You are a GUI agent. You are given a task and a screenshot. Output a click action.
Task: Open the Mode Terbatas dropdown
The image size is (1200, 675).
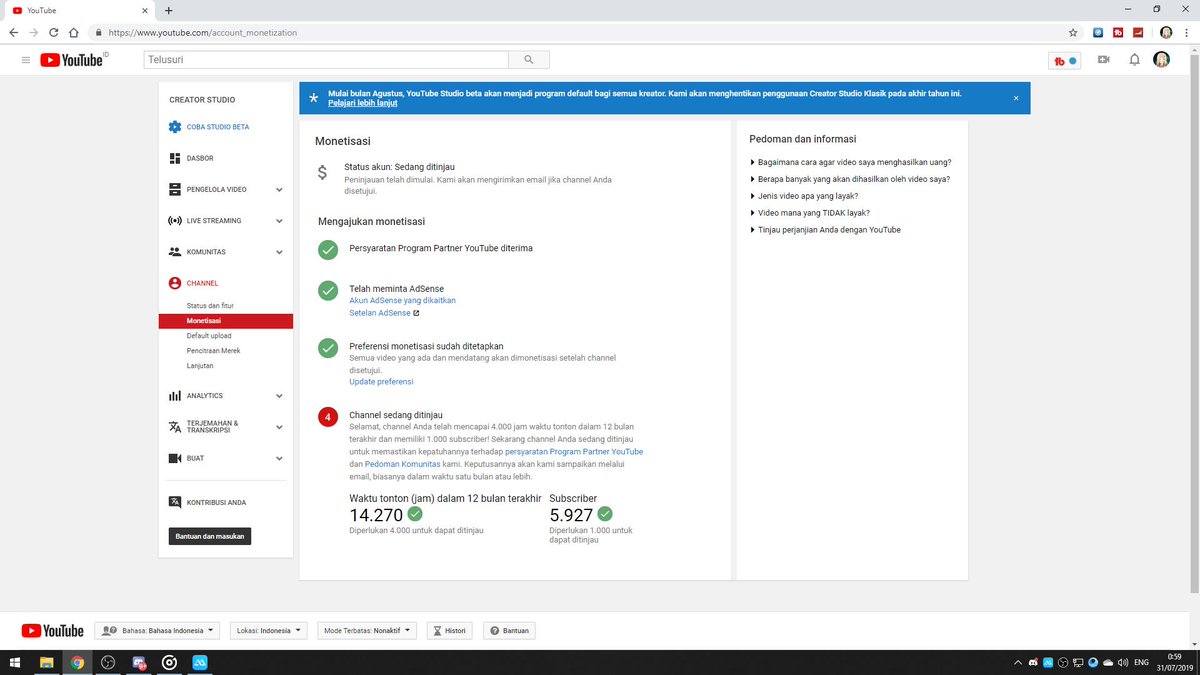[x=366, y=631]
